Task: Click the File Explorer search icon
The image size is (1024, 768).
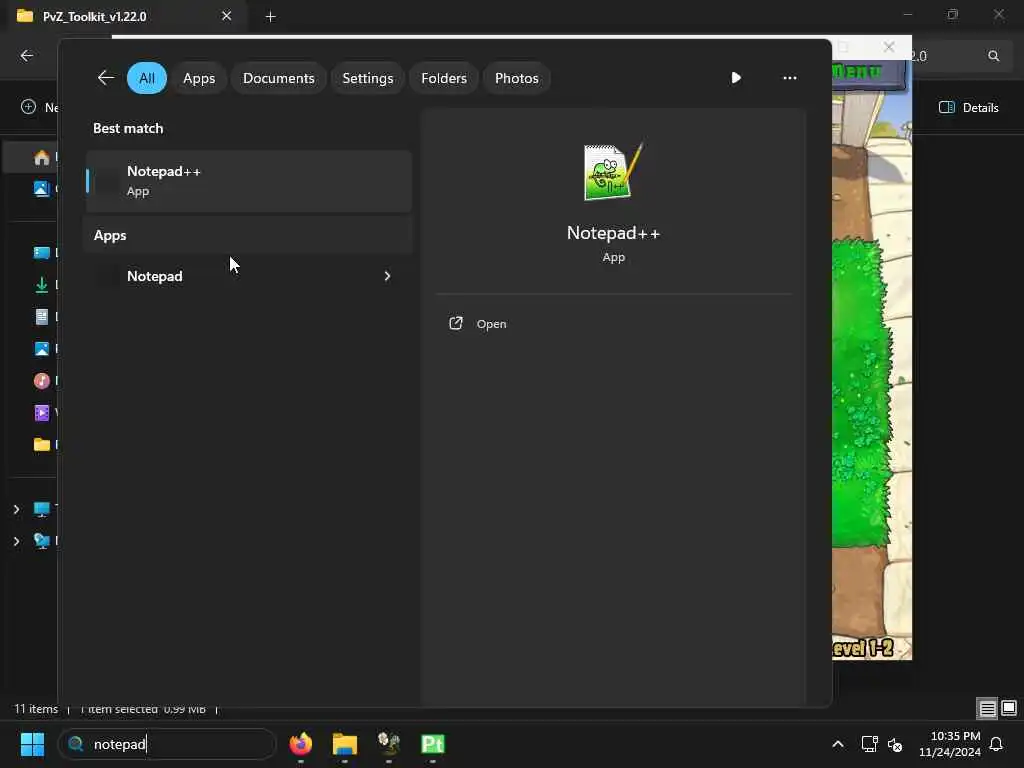Action: 993,56
